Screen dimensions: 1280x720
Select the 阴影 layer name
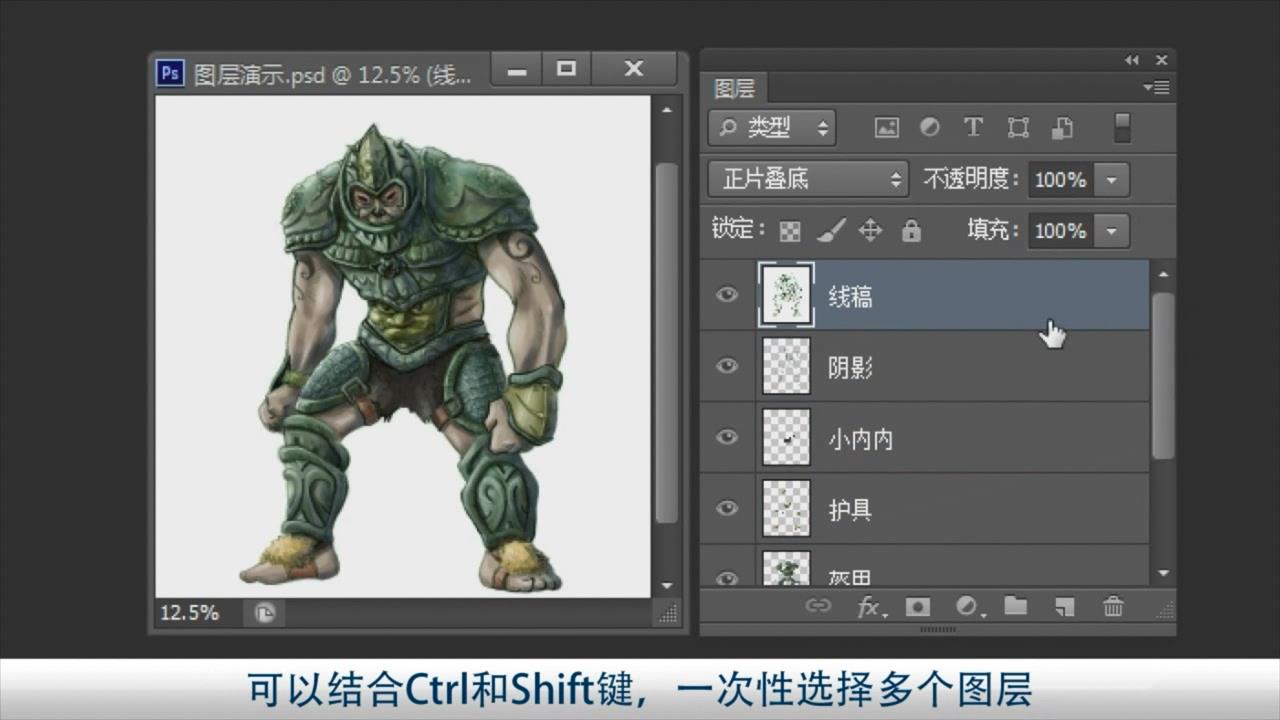click(x=850, y=368)
